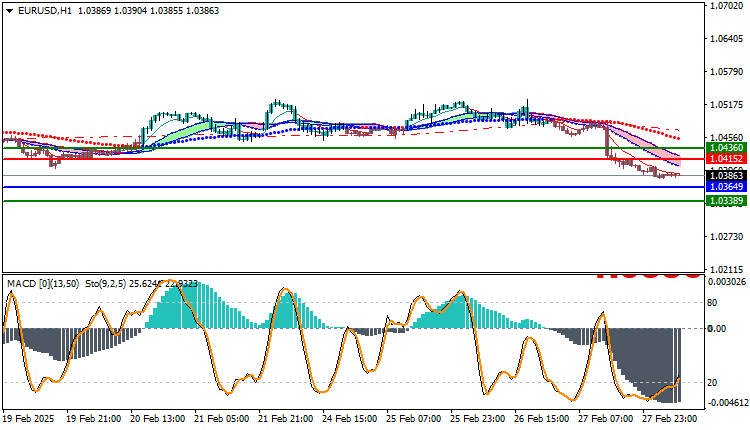
Task: Select the indicator level 80 label
Action: (712, 303)
